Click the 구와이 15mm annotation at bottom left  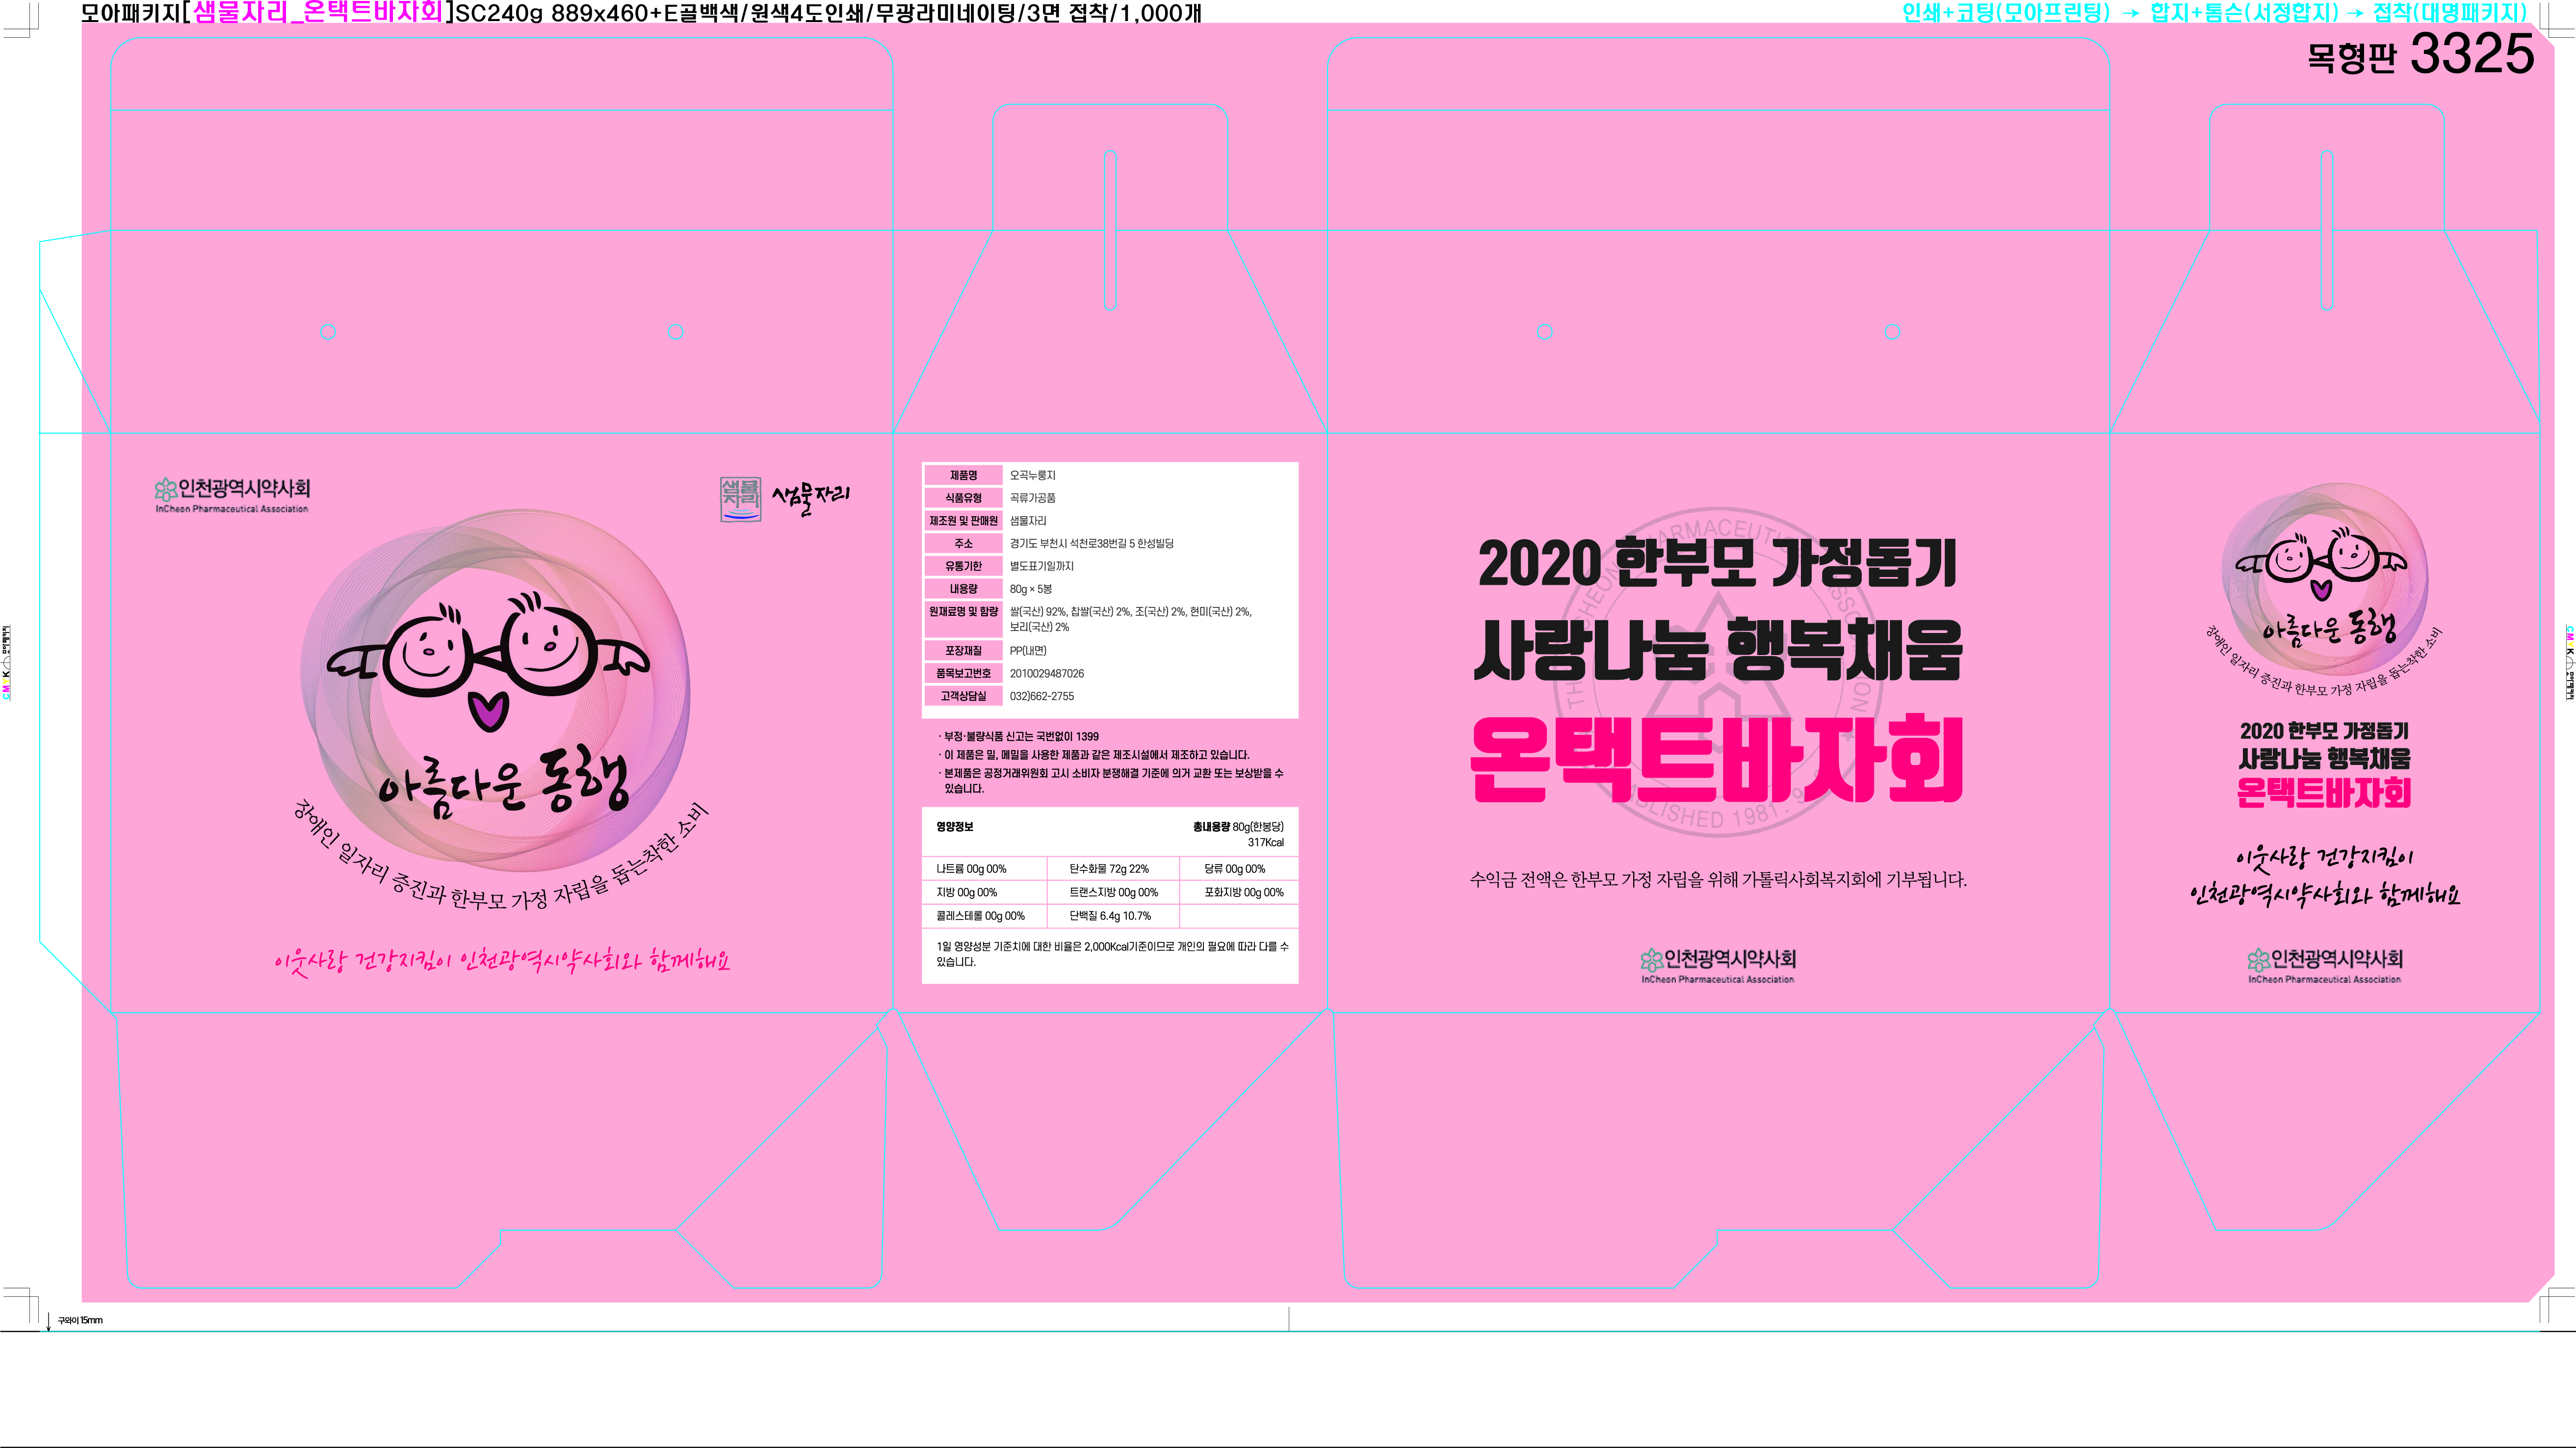[x=80, y=1320]
